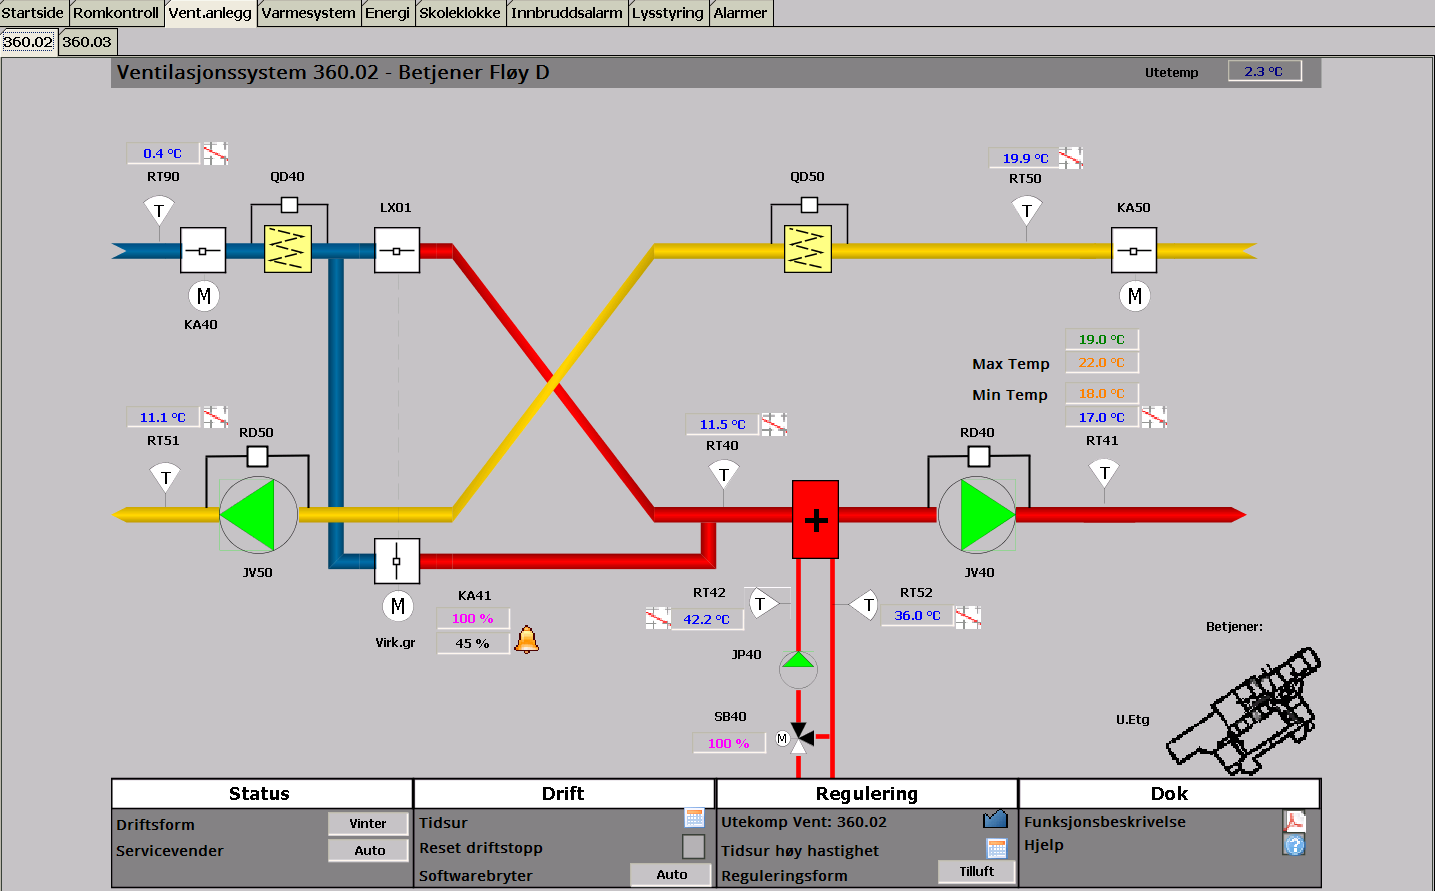1435x891 pixels.
Task: Click the 19.0 °C value above Max Temp
Action: (1102, 340)
